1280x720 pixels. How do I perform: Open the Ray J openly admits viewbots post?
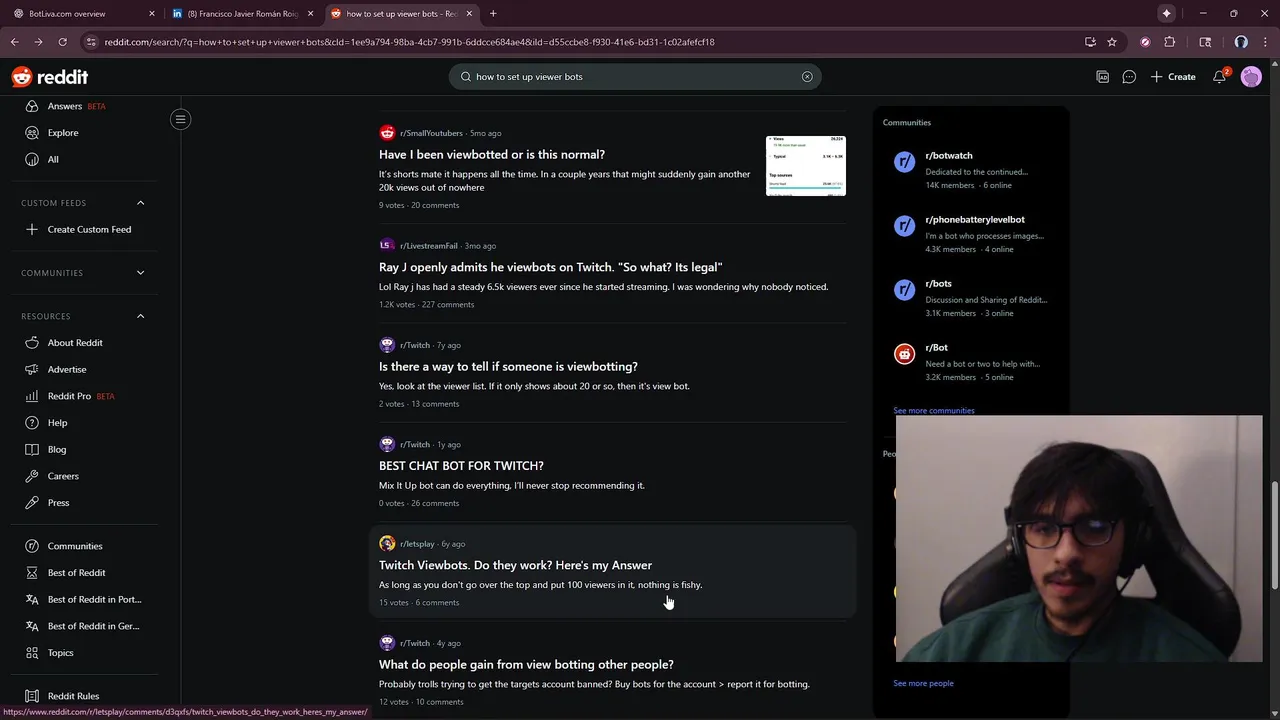[x=550, y=267]
